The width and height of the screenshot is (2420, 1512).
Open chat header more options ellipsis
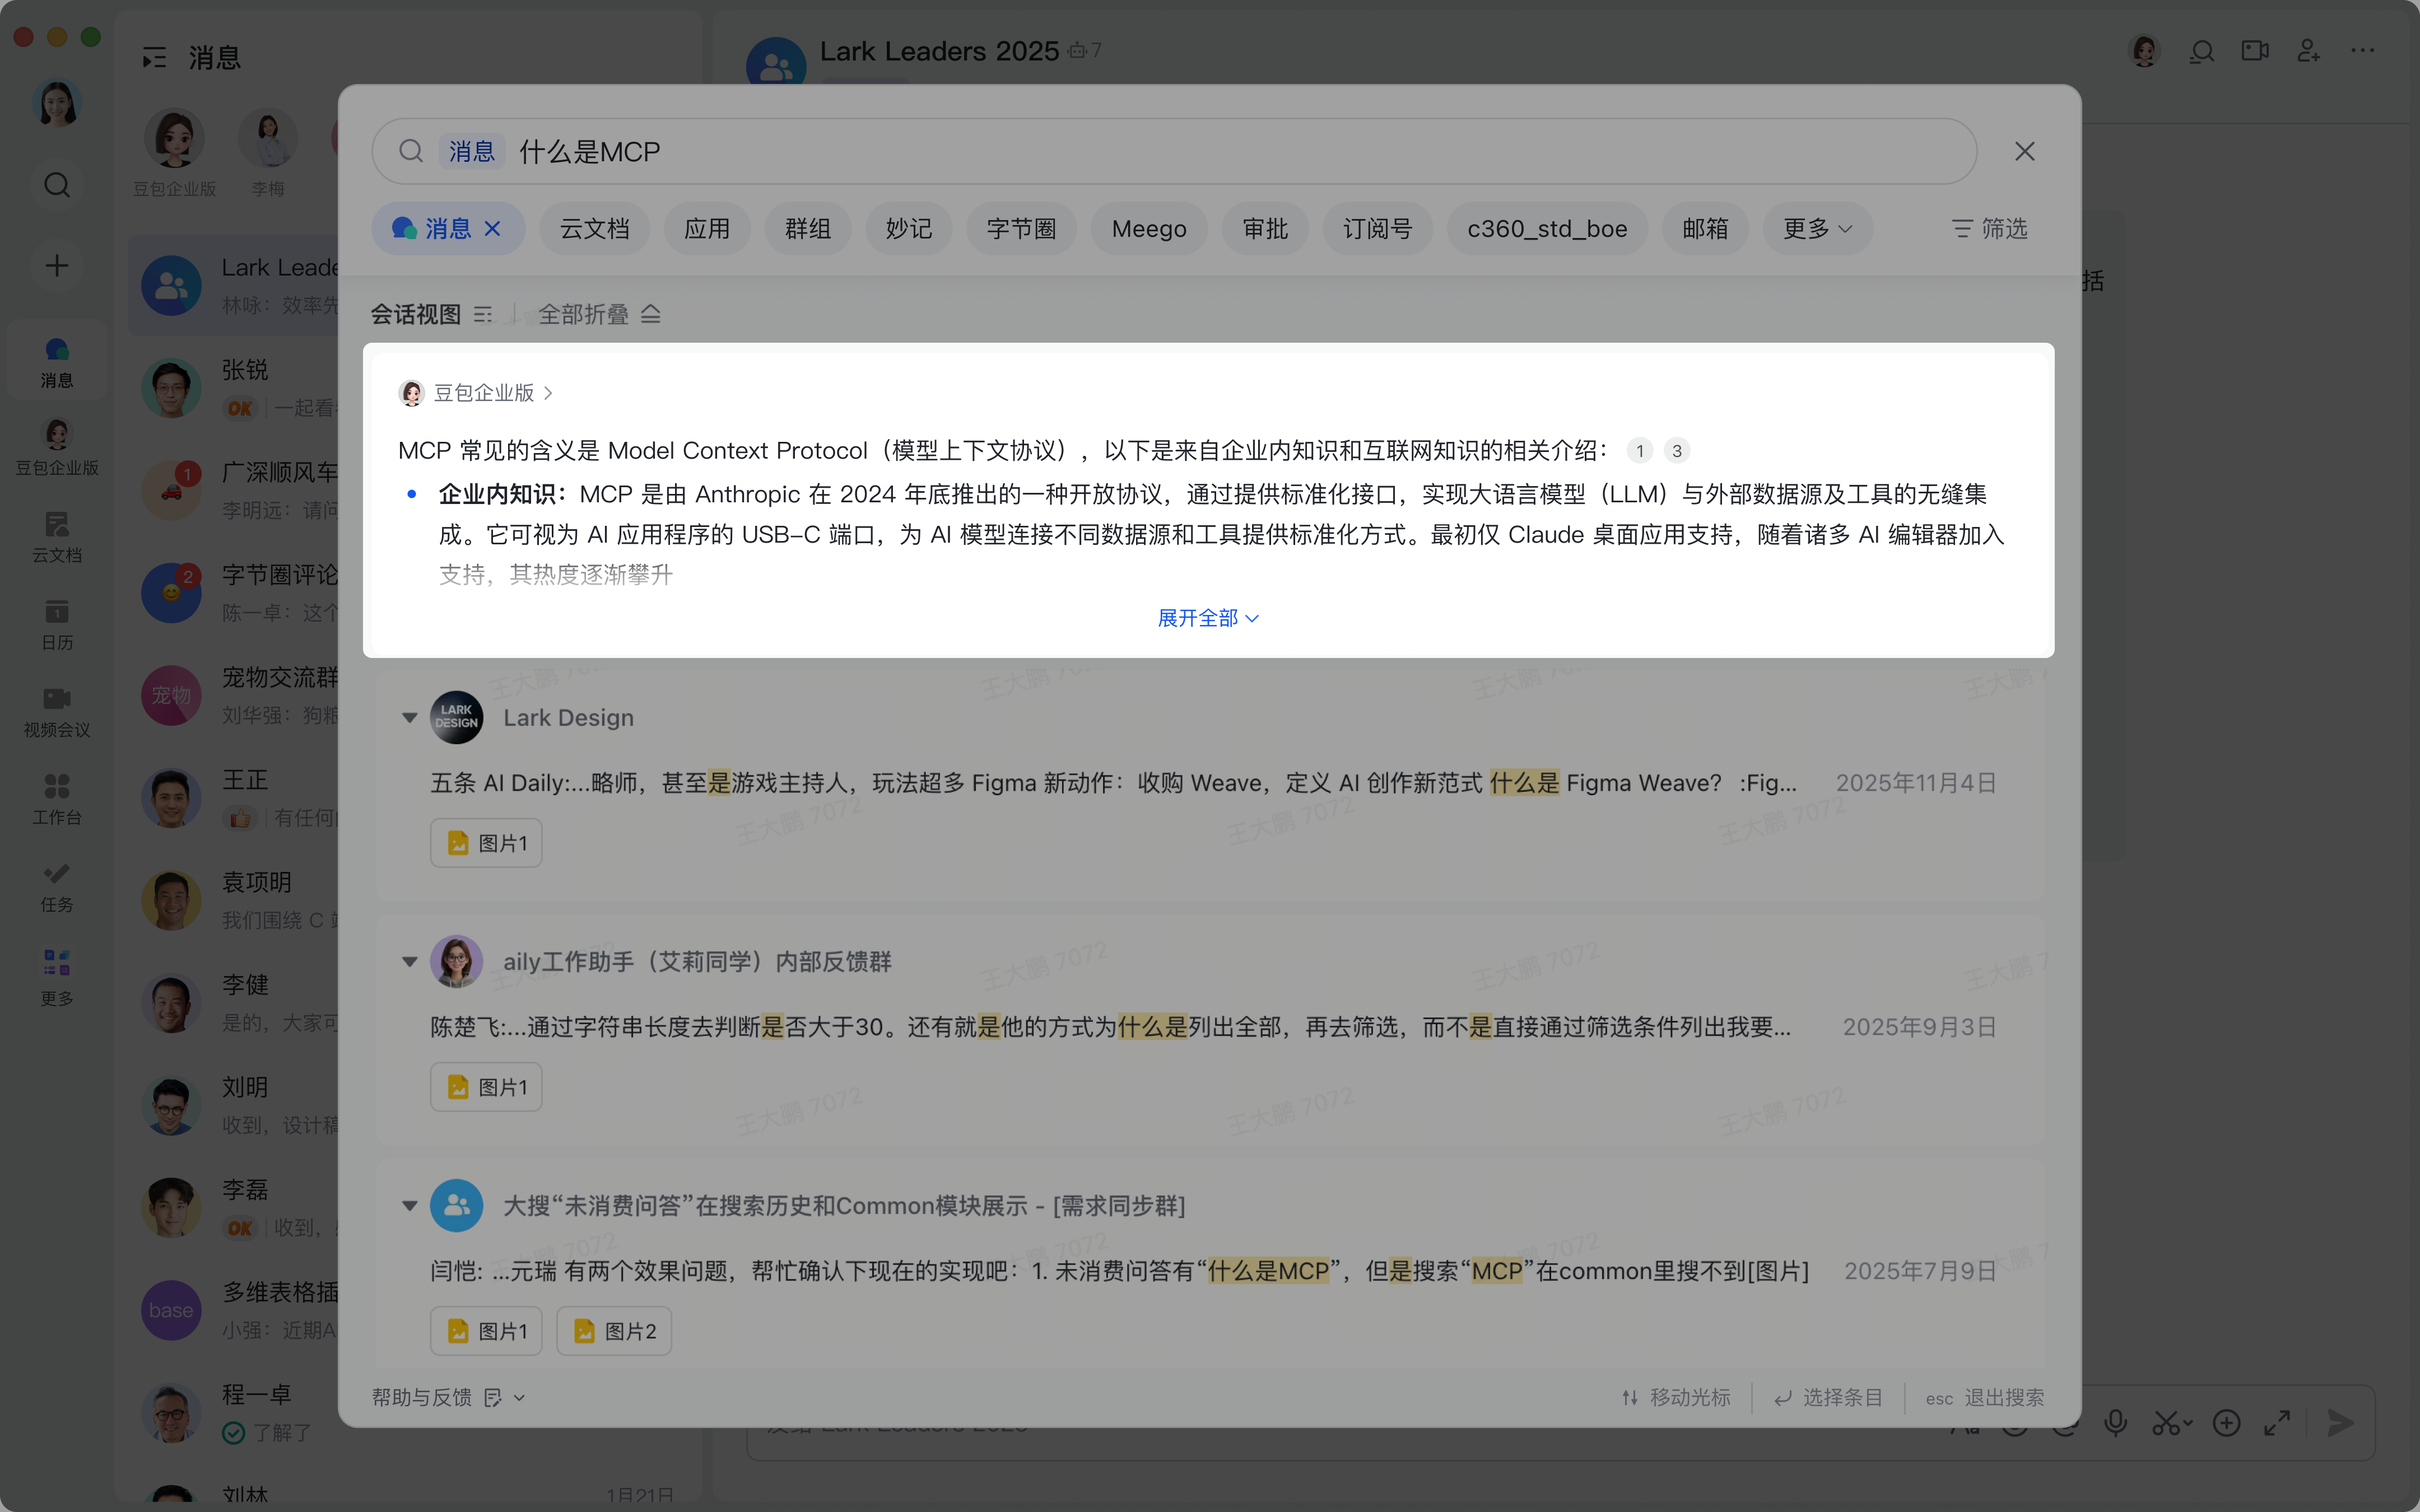pyautogui.click(x=2363, y=51)
